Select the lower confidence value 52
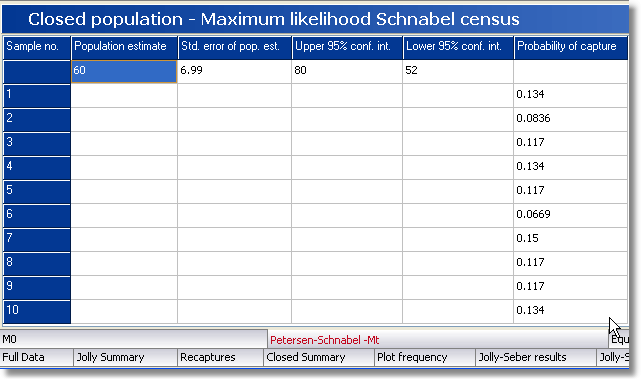This screenshot has width=641, height=381. point(458,72)
